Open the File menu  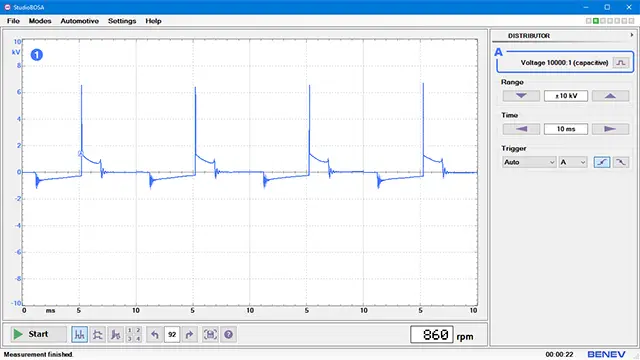click(x=13, y=21)
